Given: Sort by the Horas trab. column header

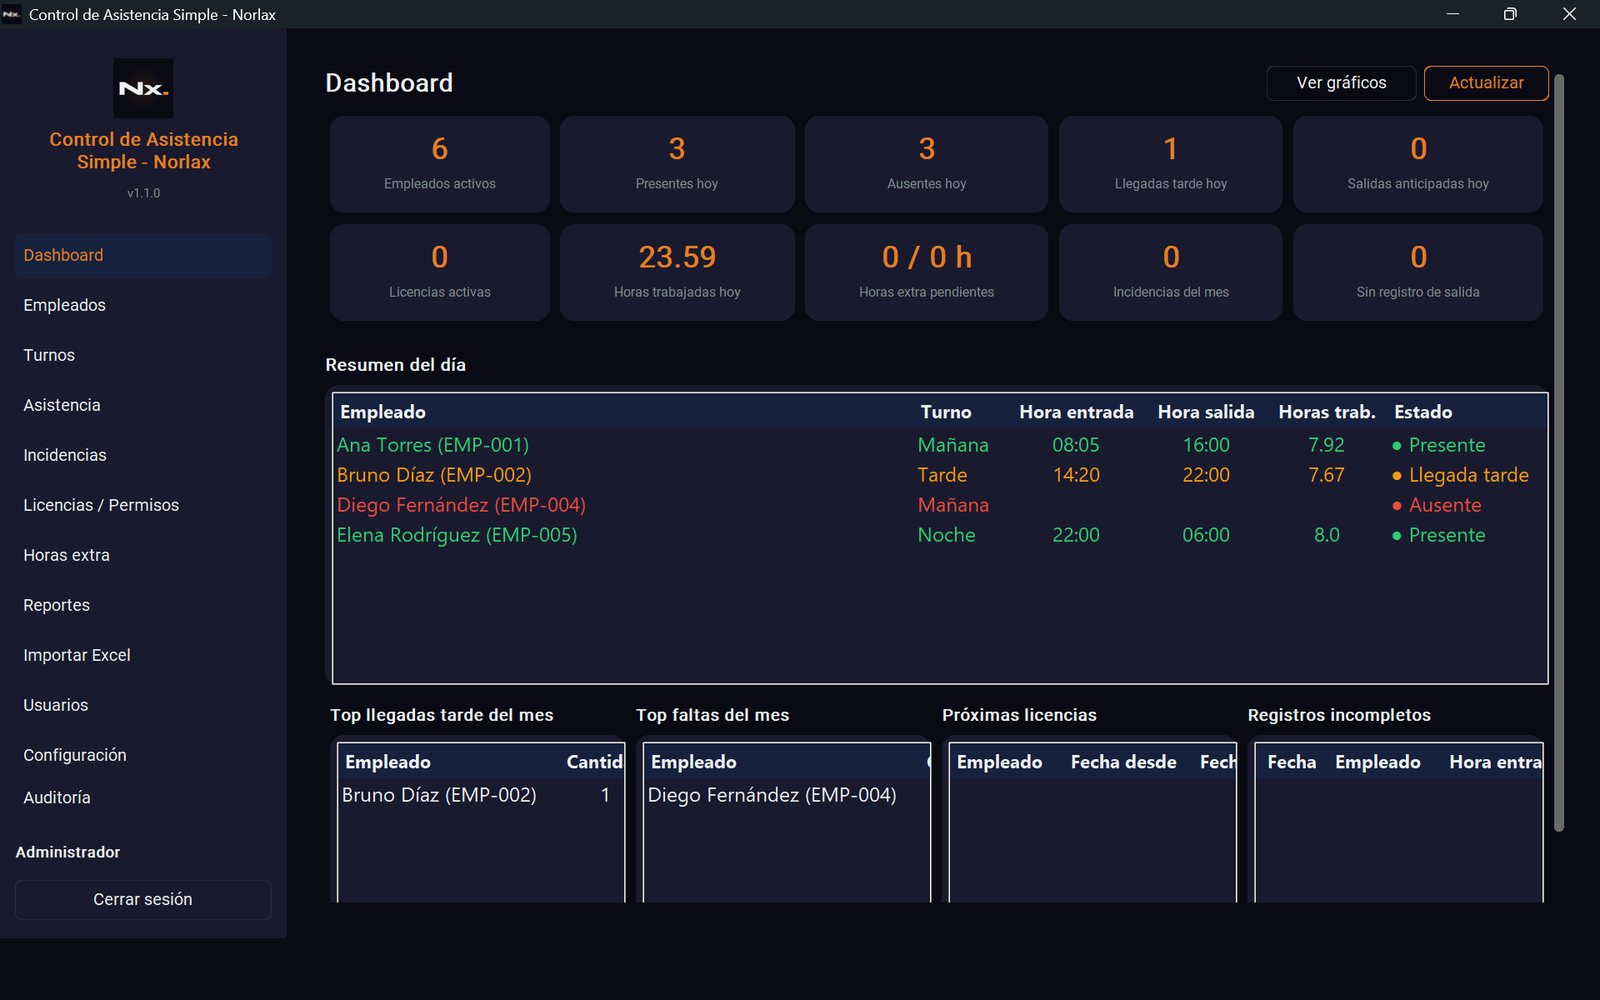Looking at the screenshot, I should pos(1326,412).
